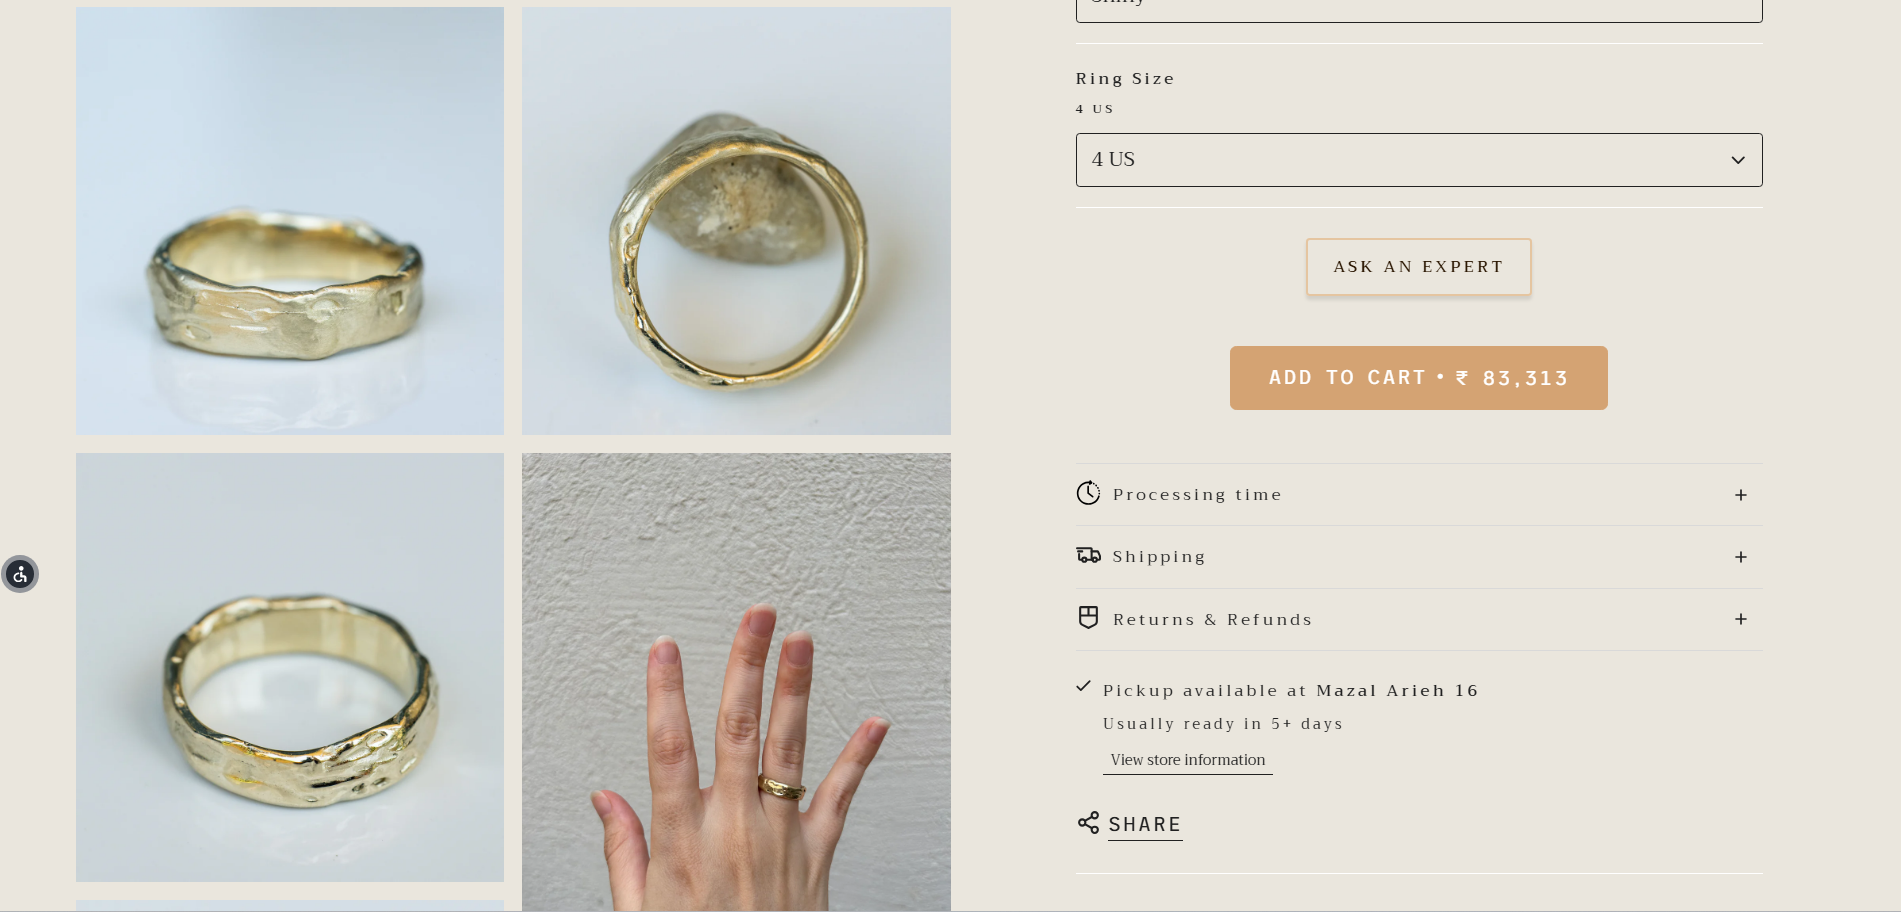Click the SHARE link
The width and height of the screenshot is (1901, 912).
click(1145, 825)
